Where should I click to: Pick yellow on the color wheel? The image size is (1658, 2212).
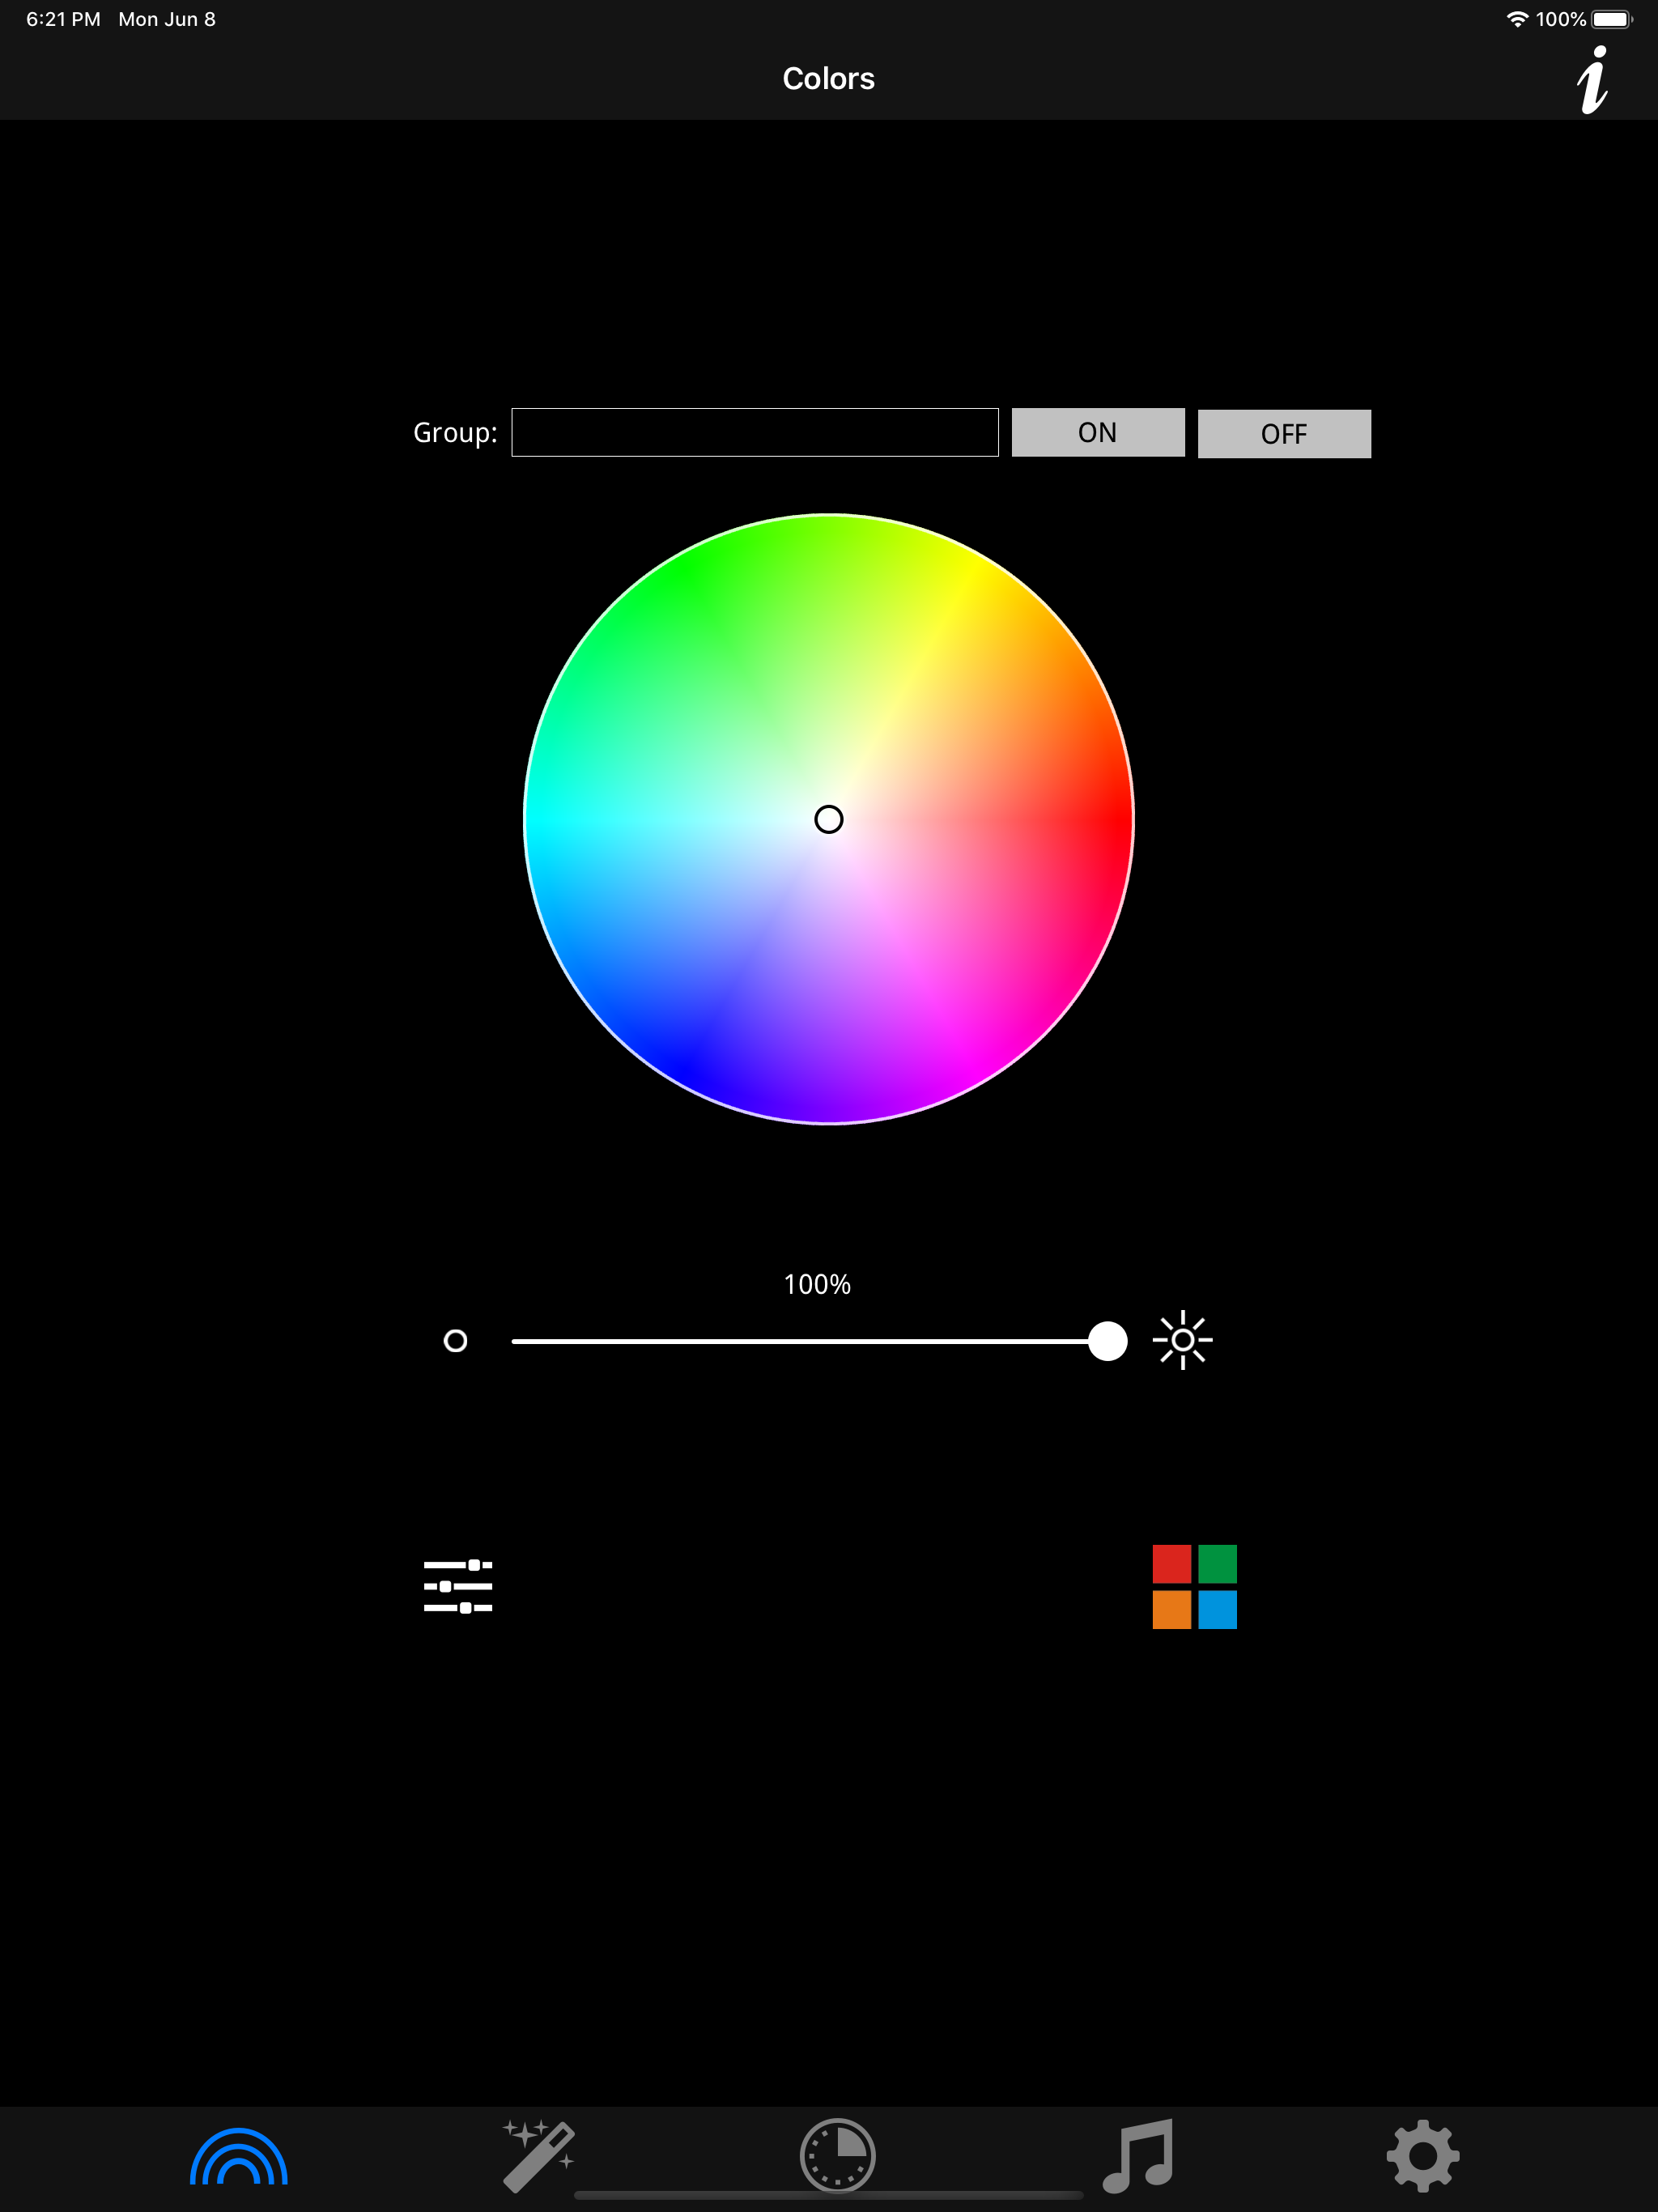click(973, 569)
